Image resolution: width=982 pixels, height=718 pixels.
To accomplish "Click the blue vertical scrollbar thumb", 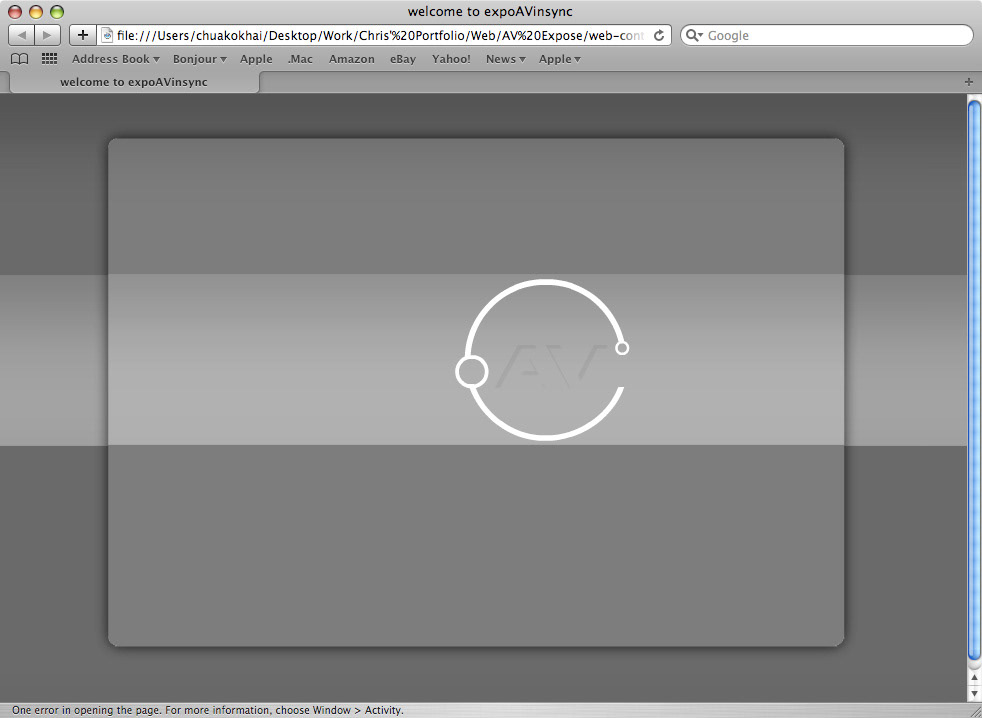I will (974, 381).
